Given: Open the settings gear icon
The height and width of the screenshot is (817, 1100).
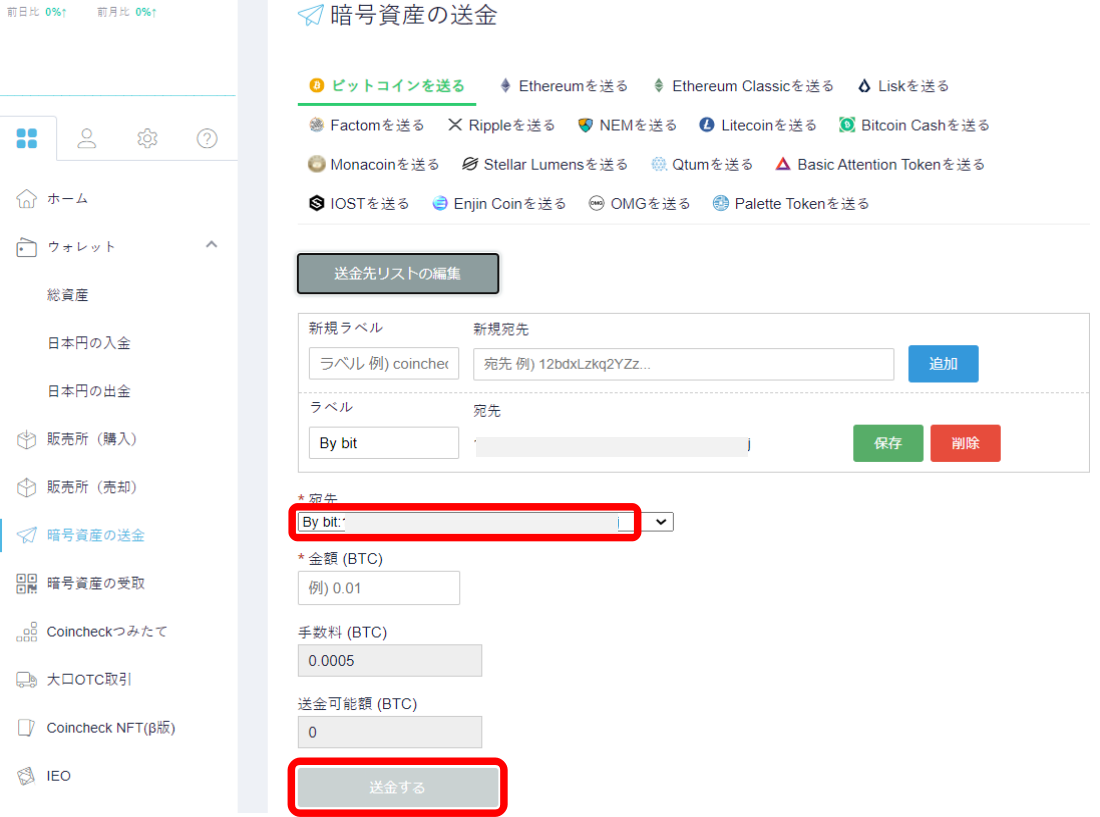Looking at the screenshot, I should pos(147,138).
